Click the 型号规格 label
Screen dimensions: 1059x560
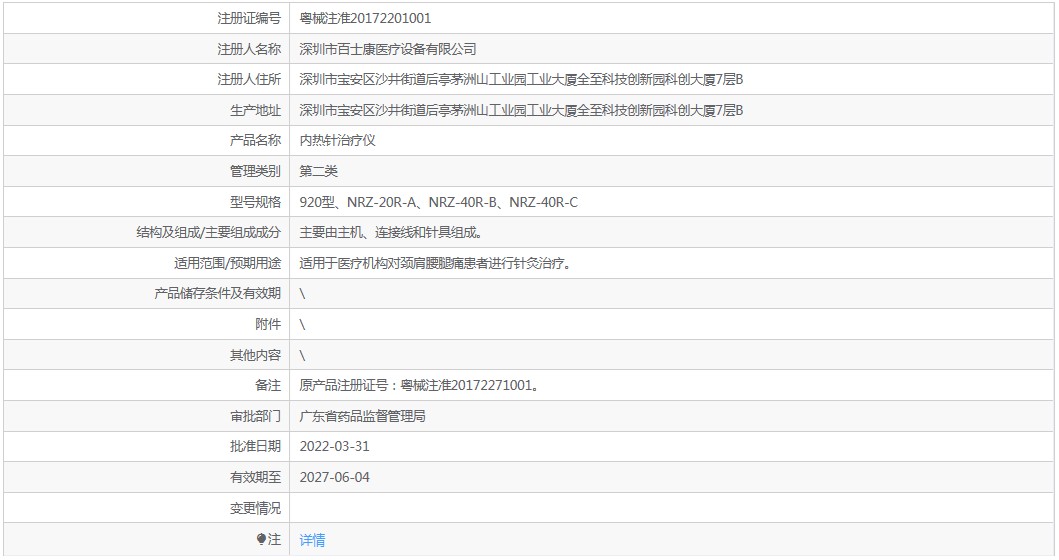(x=255, y=202)
